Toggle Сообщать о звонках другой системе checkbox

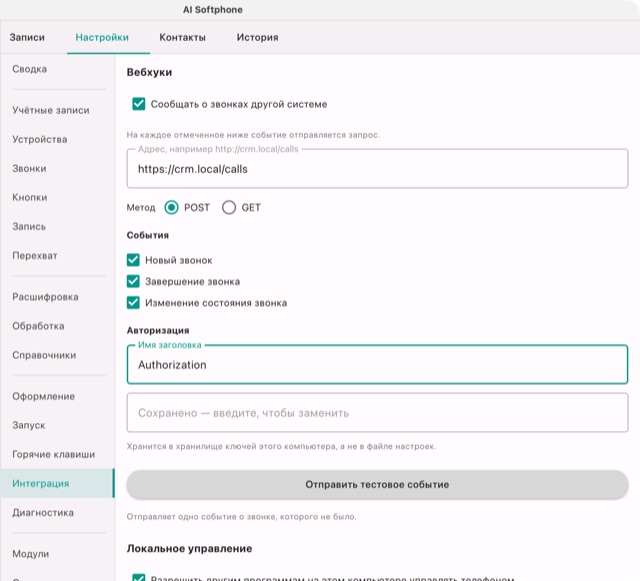tap(139, 104)
